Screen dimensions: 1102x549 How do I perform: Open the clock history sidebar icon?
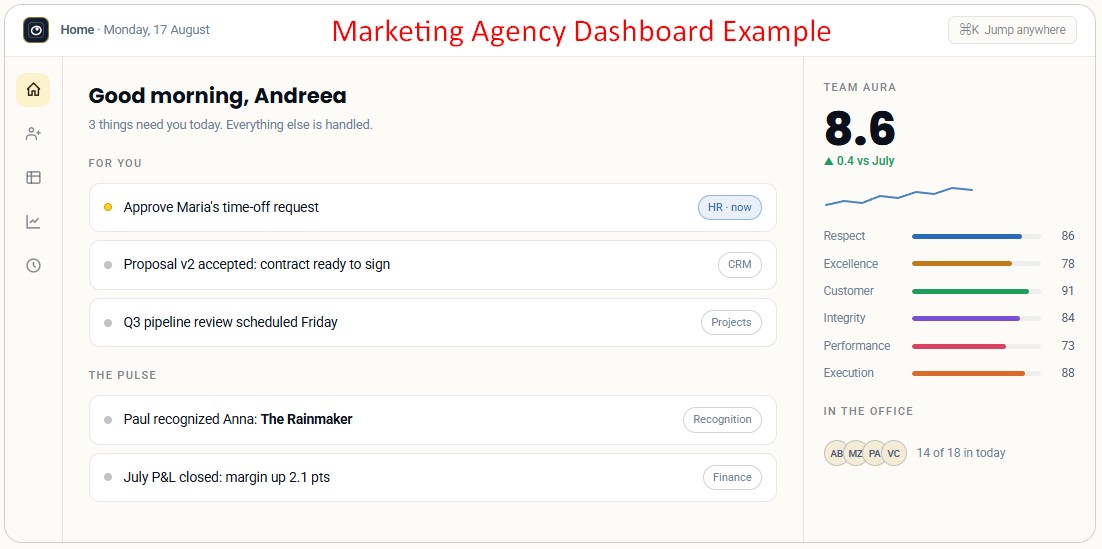click(x=33, y=266)
